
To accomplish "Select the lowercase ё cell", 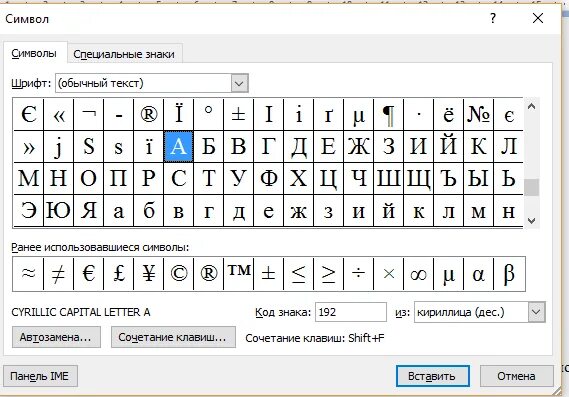I will click(449, 115).
